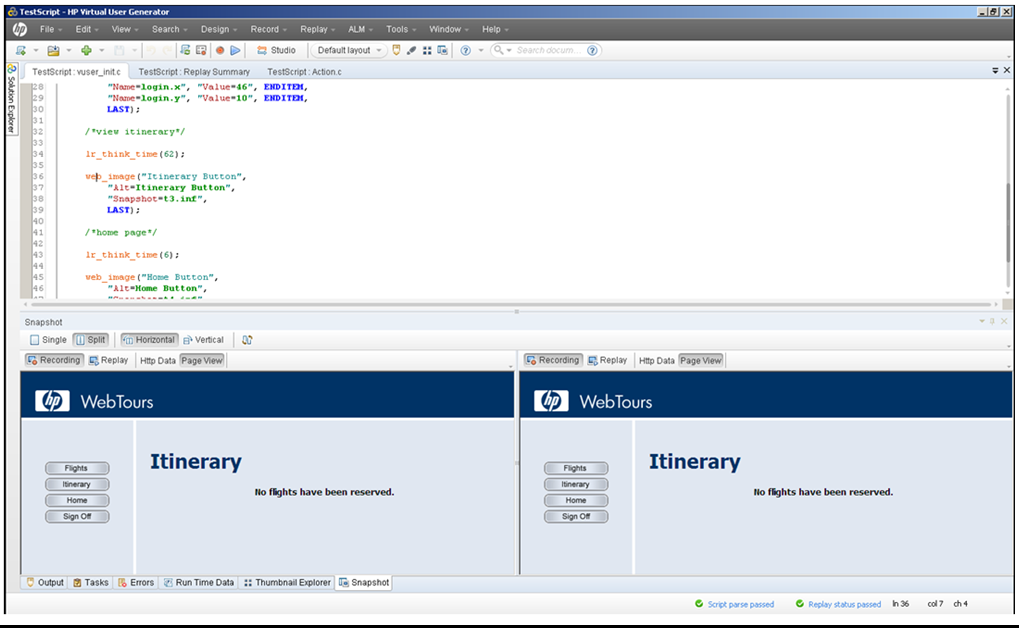Select Http Data in the left snapshot pane
This screenshot has width=1021, height=630.
[158, 361]
